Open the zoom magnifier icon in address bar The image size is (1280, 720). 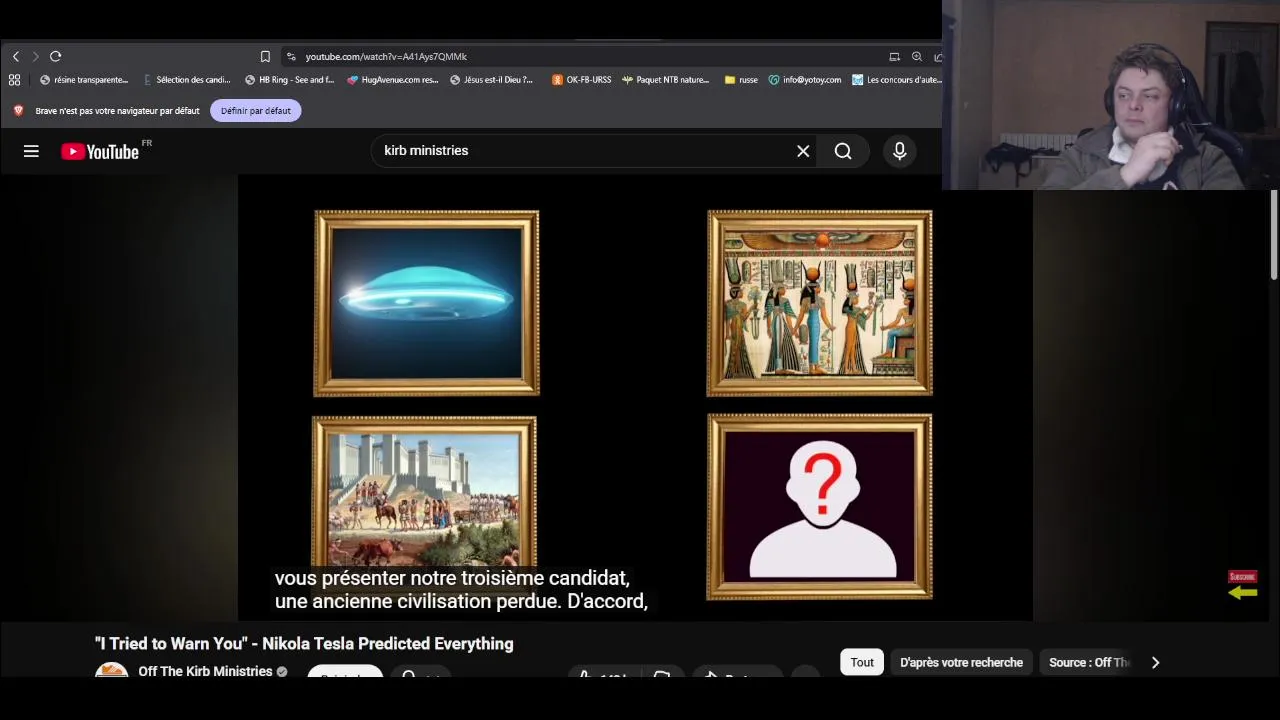[x=917, y=57]
